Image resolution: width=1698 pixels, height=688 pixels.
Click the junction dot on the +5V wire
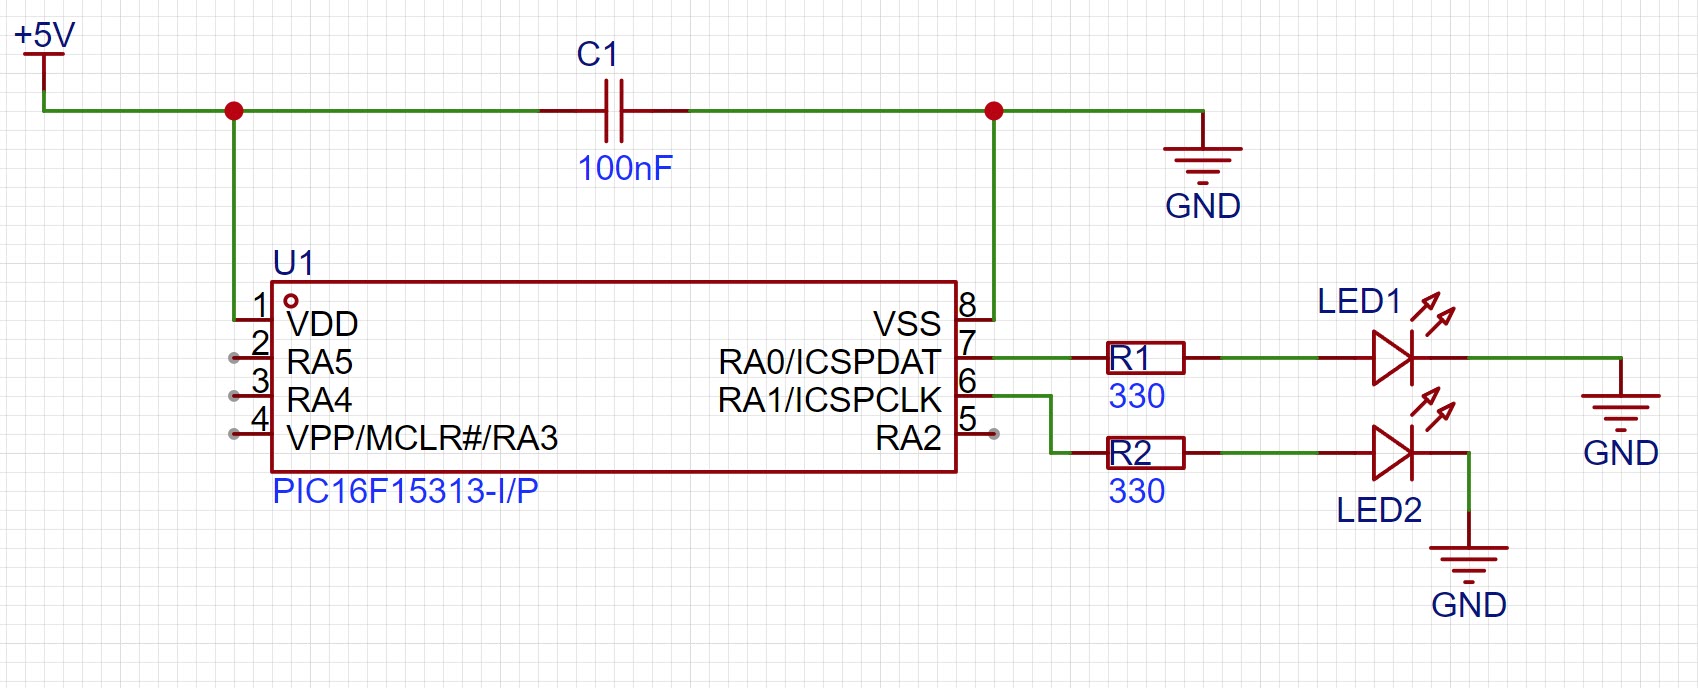click(x=234, y=110)
